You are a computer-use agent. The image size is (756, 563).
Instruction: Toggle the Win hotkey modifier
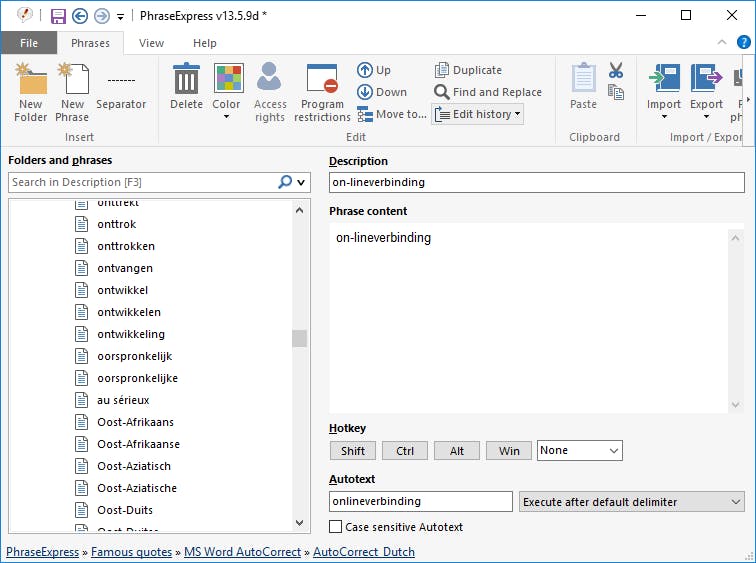pyautogui.click(x=509, y=451)
